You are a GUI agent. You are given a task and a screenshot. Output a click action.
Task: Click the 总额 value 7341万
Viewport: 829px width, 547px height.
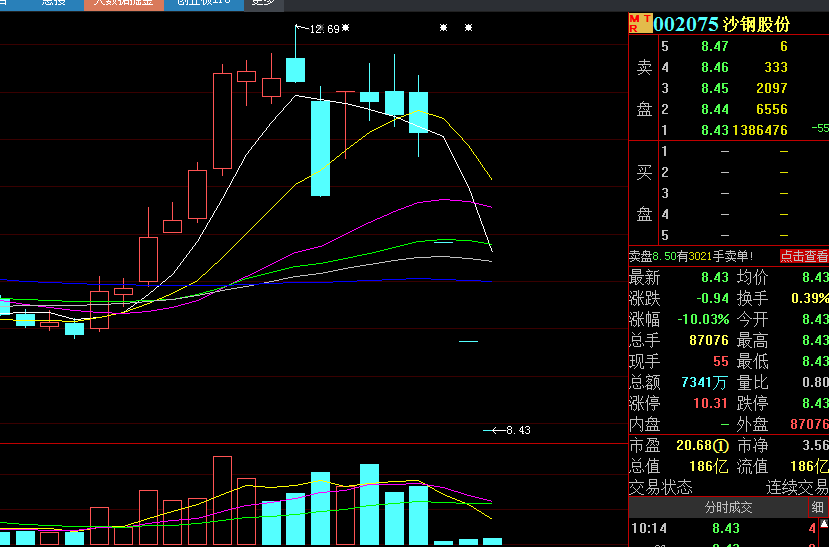pyautogui.click(x=704, y=382)
